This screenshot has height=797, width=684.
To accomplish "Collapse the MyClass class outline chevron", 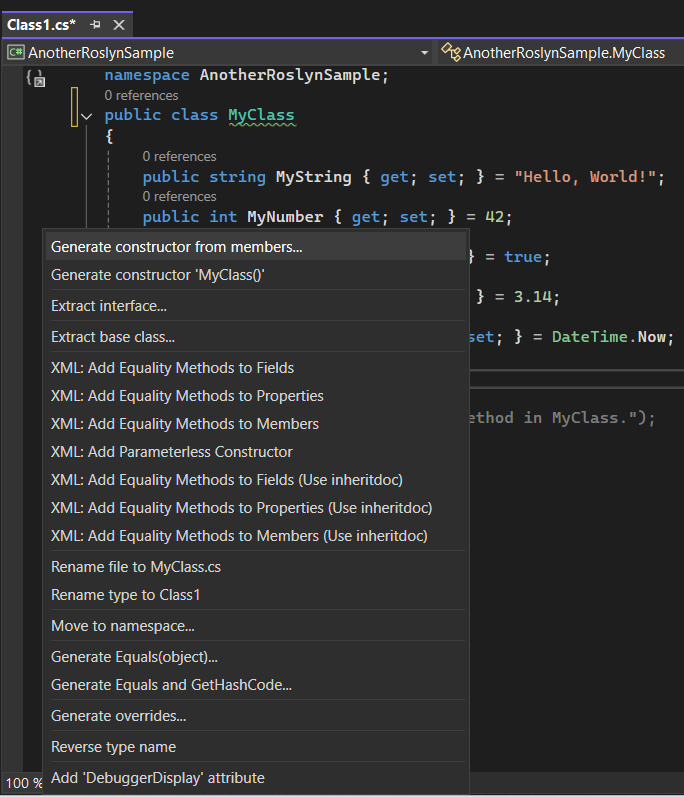I will point(87,116).
